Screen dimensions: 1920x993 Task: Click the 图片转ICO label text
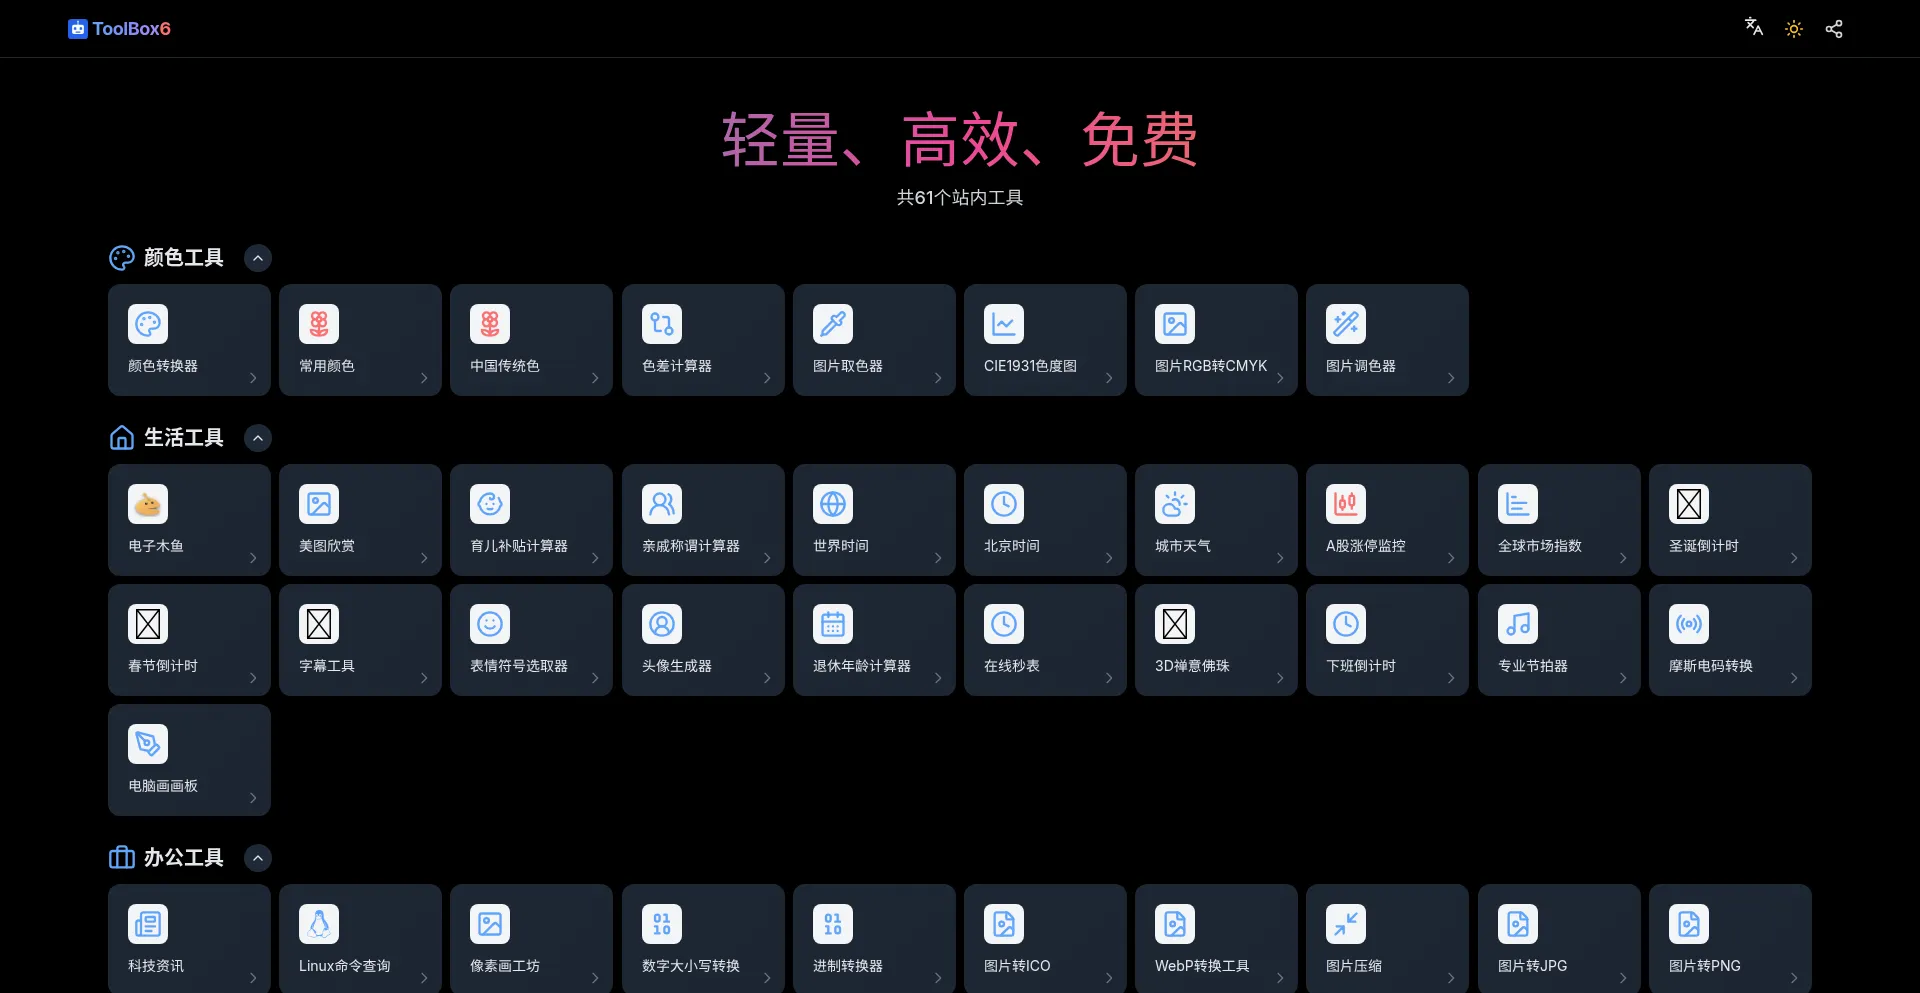(1017, 966)
